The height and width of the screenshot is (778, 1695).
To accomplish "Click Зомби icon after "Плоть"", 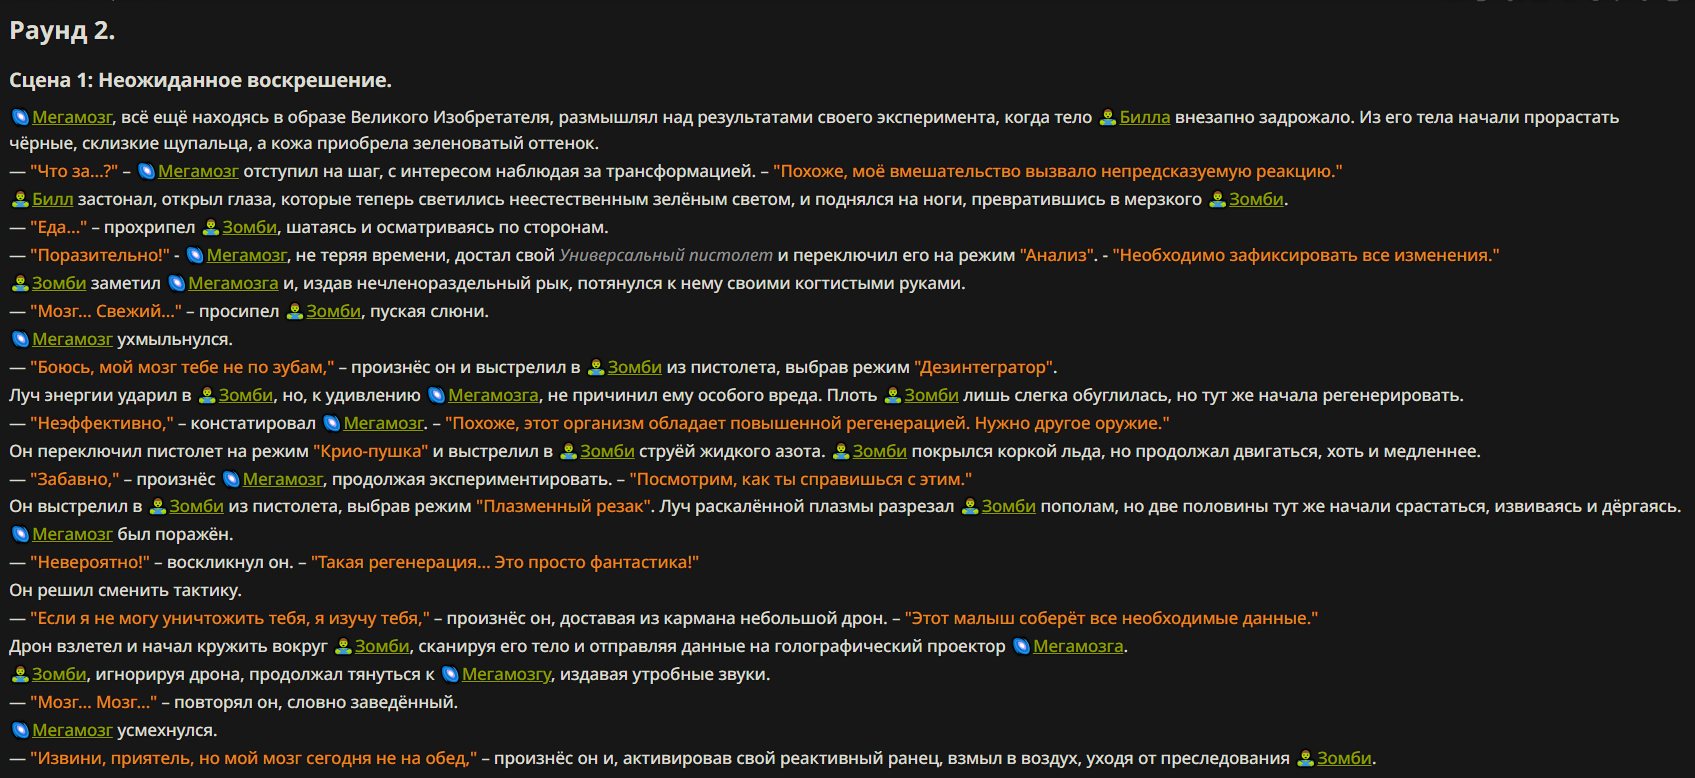I will [892, 395].
